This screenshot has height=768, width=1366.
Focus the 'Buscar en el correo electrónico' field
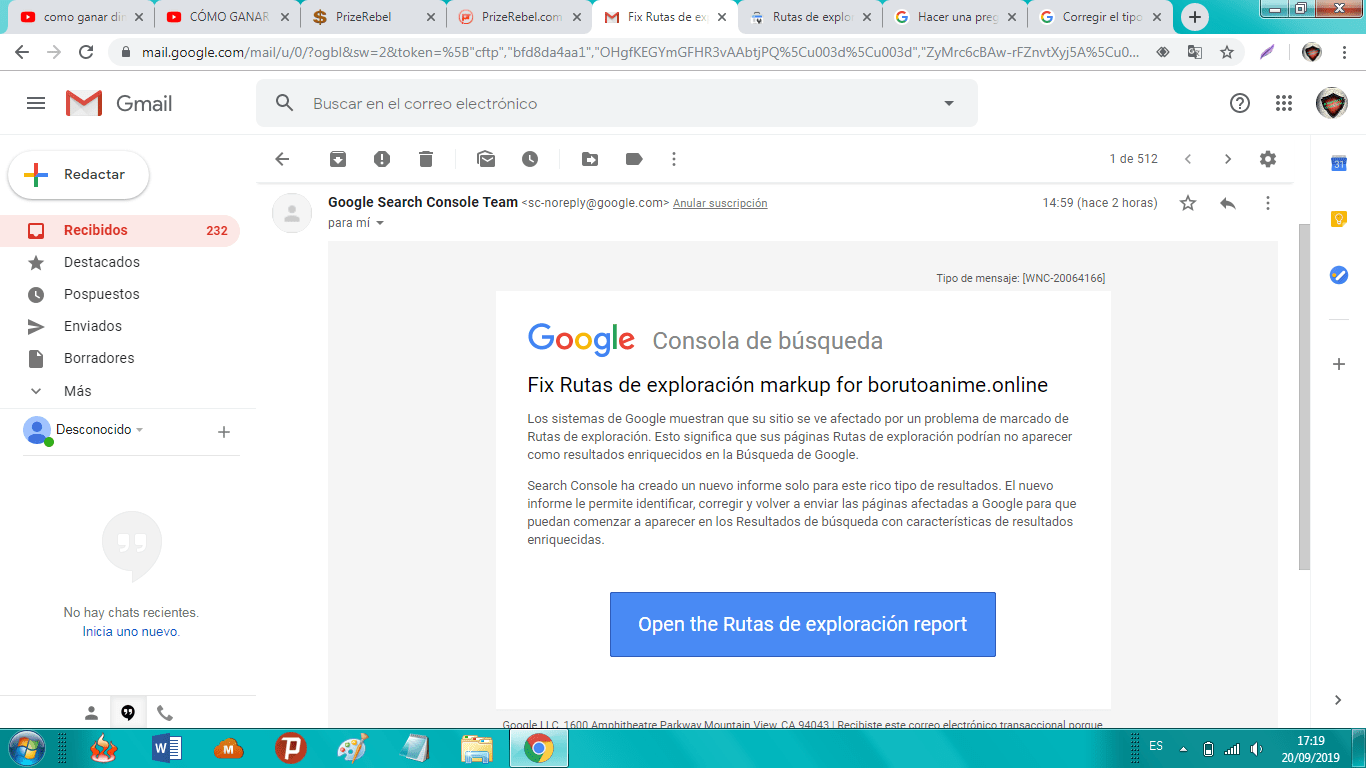617,103
